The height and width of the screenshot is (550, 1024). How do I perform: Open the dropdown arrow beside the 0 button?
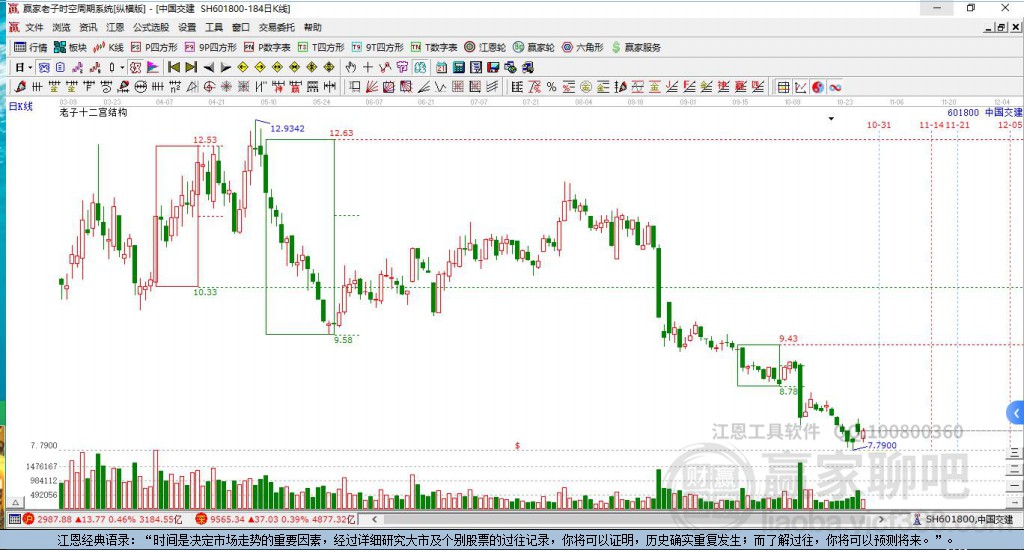click(122, 67)
